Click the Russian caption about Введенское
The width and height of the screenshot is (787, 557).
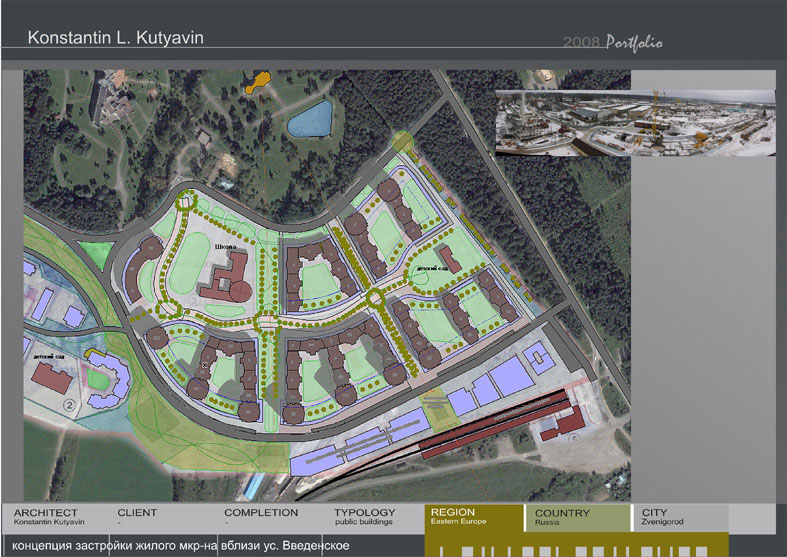181,546
